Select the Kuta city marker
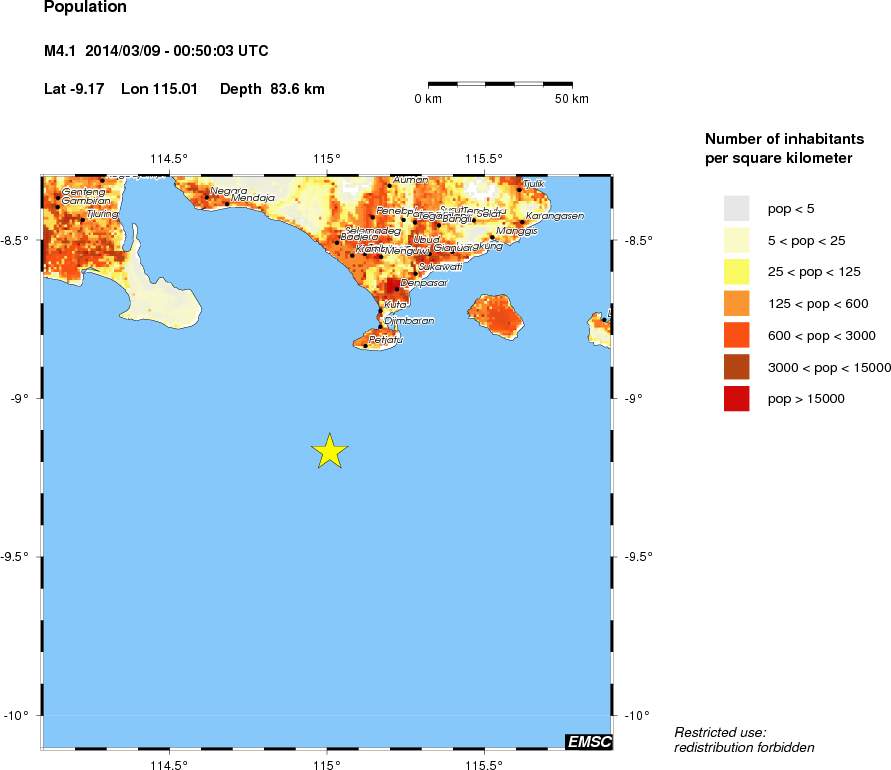The height and width of the screenshot is (770, 891). [x=381, y=311]
